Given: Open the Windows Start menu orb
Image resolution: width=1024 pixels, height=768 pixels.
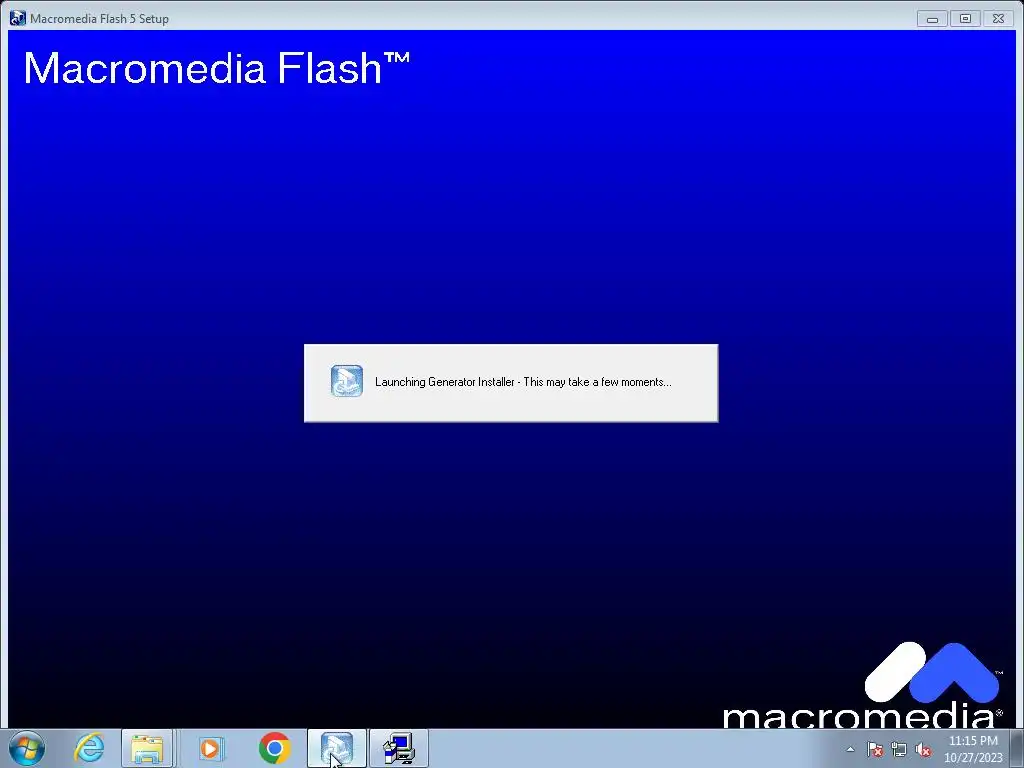Looking at the screenshot, I should [x=27, y=748].
